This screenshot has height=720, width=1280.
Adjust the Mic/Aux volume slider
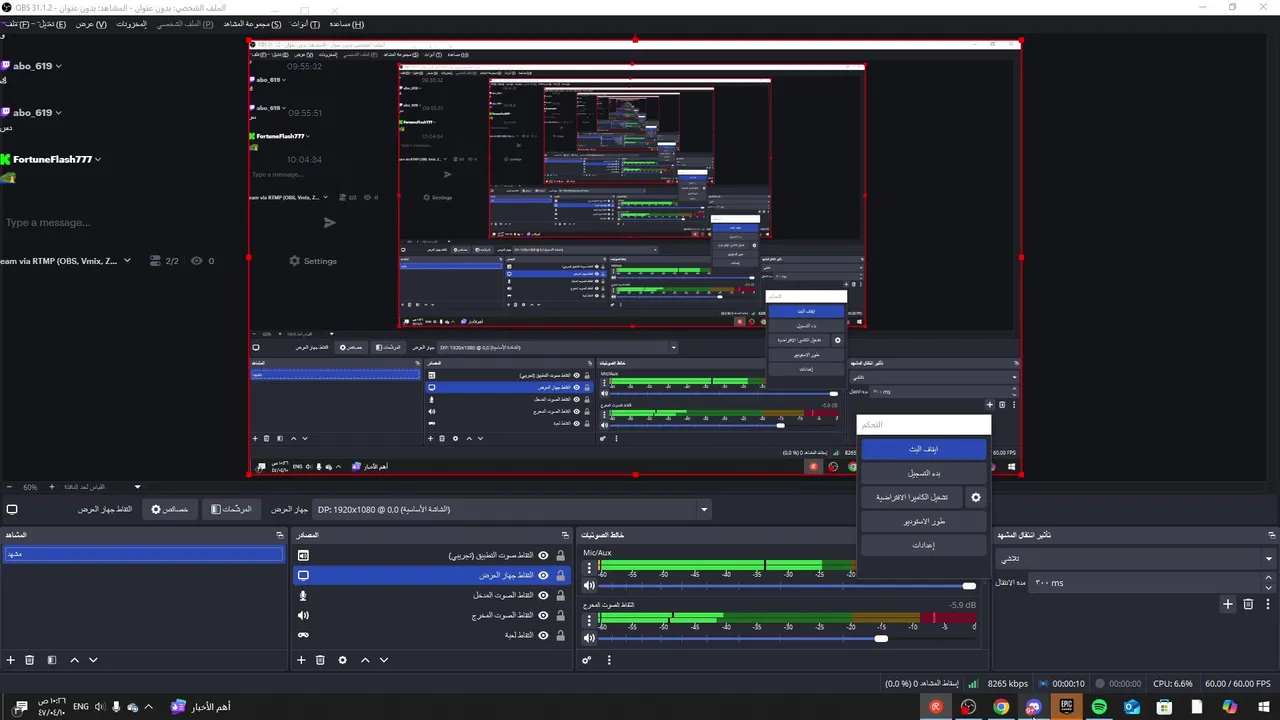point(787,586)
